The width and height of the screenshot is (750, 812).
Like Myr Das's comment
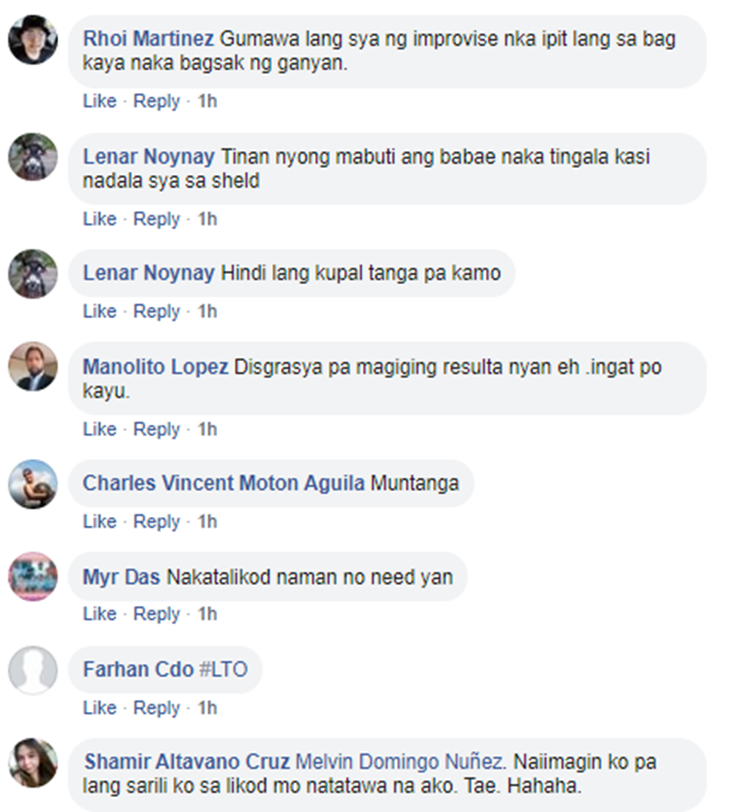pos(99,614)
